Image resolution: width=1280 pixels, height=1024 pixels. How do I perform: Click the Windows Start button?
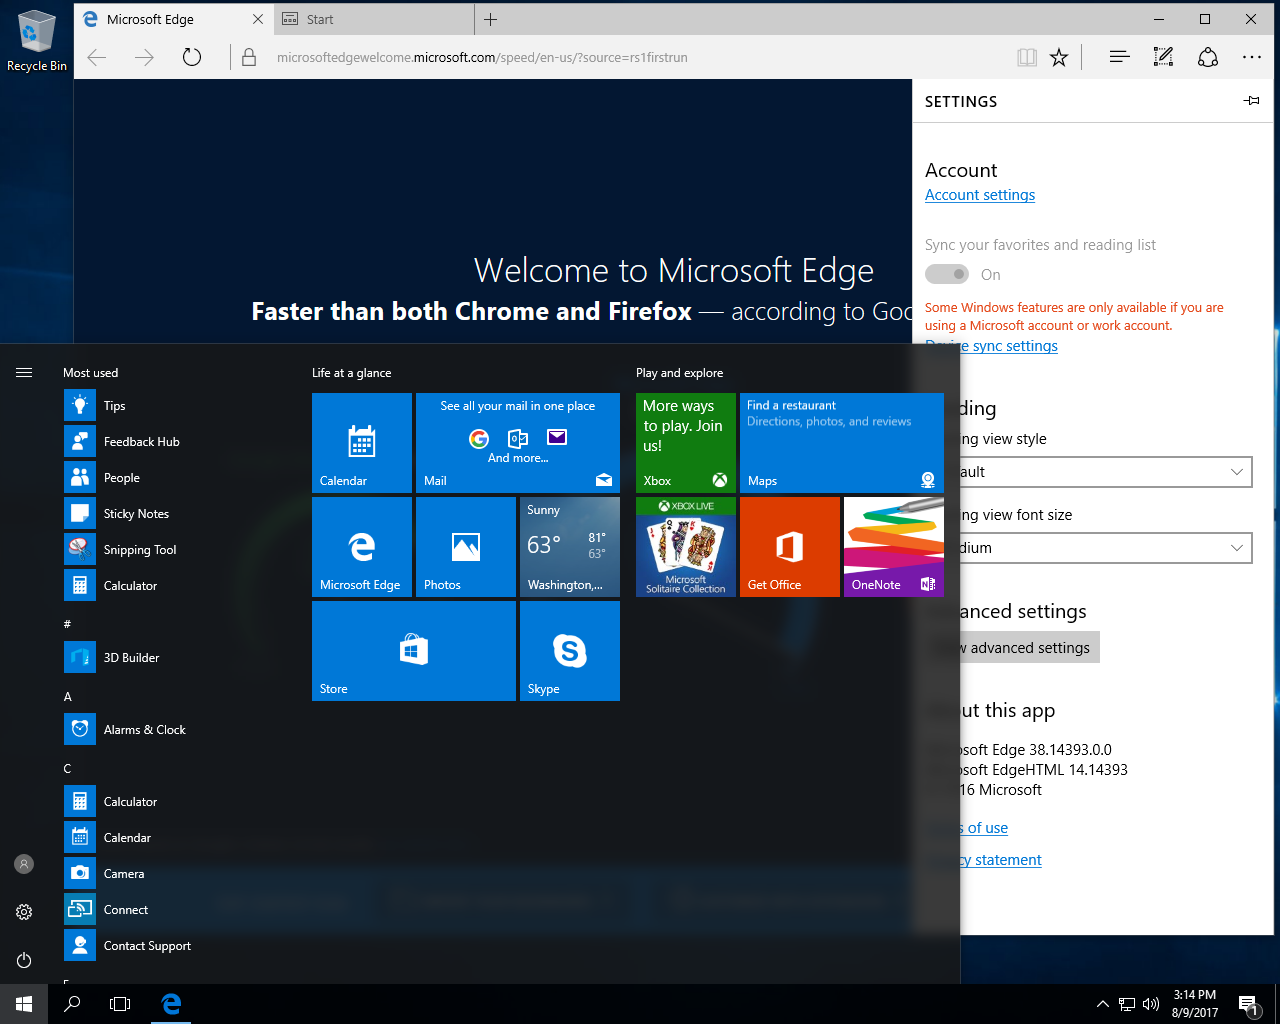[24, 1004]
